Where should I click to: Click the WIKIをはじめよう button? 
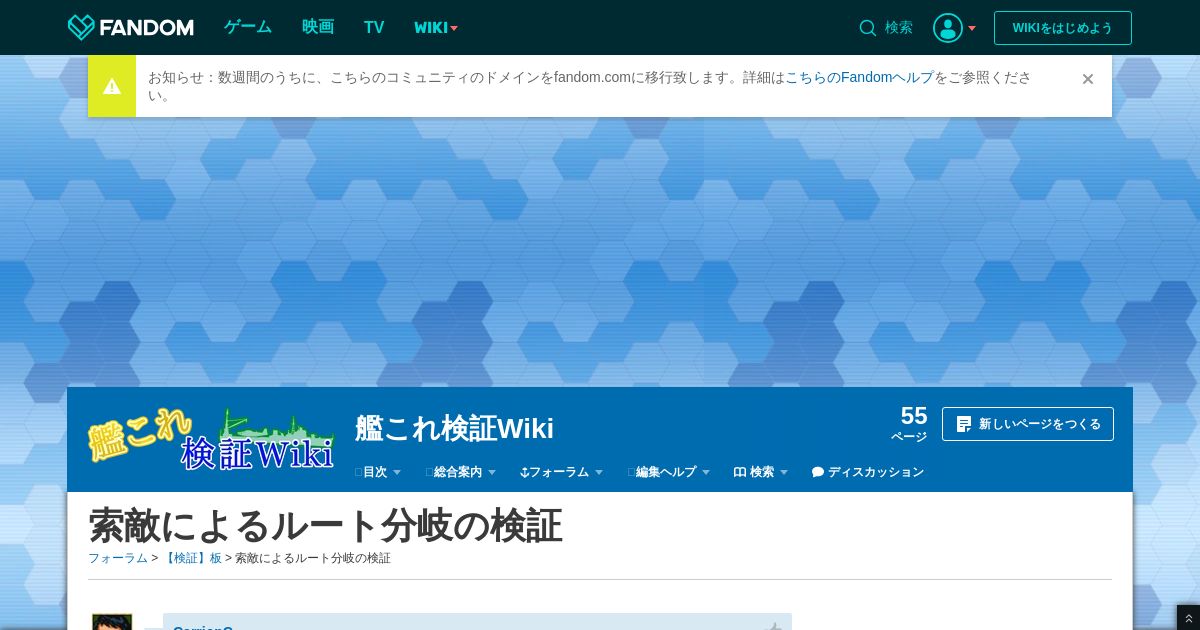tap(1062, 28)
